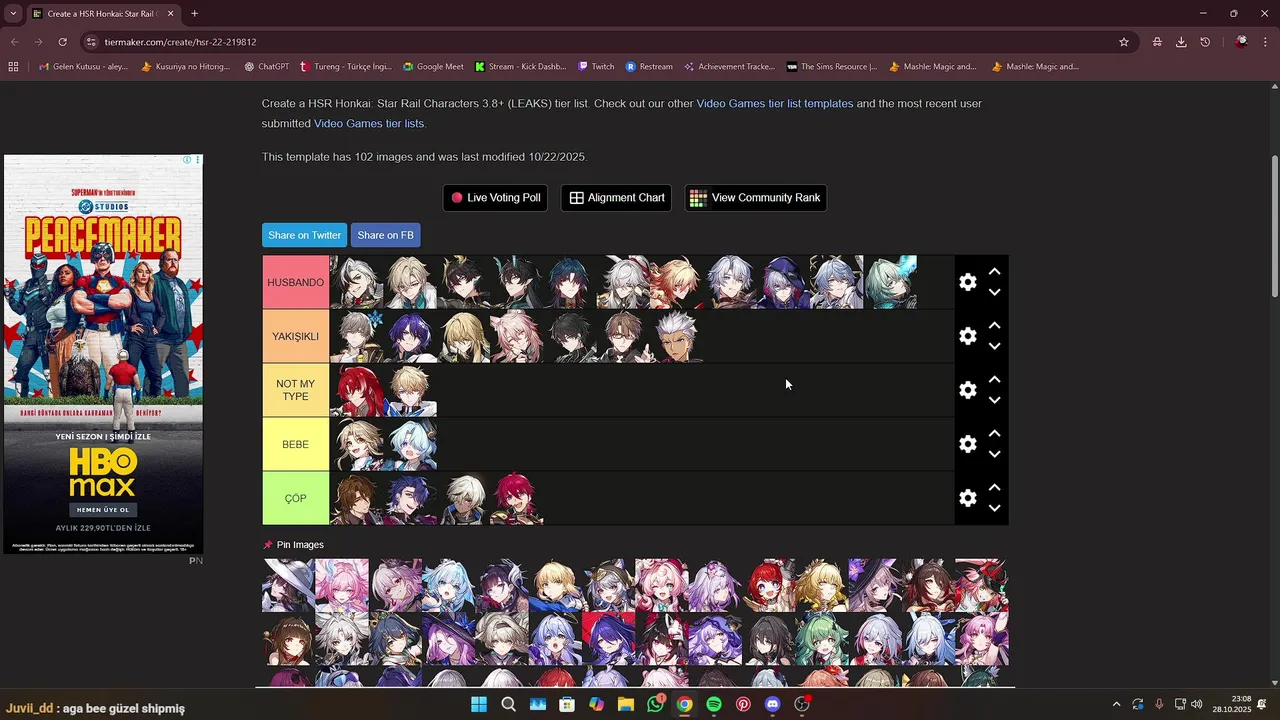Open ChatGPT bookmark
The height and width of the screenshot is (720, 1280).
pos(266,67)
